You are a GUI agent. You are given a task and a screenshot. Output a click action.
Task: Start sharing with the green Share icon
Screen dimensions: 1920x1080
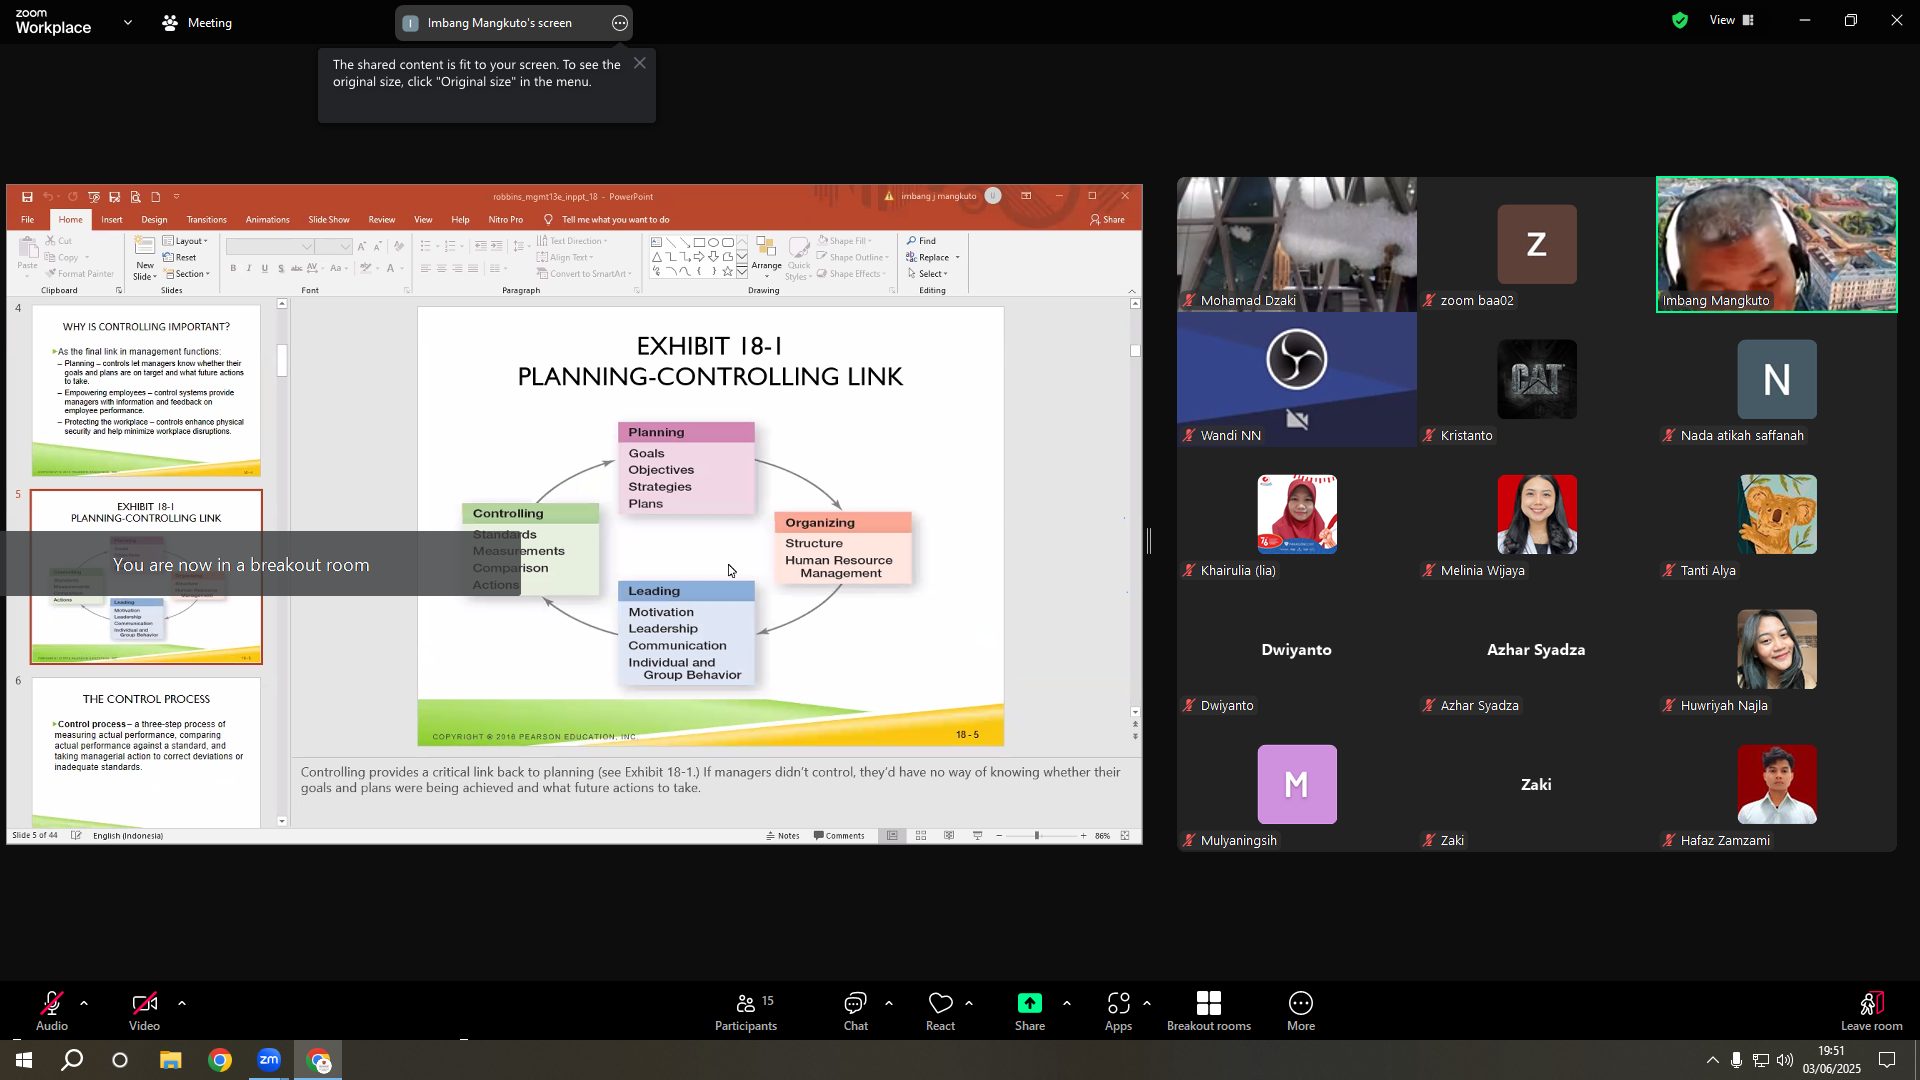tap(1029, 1003)
